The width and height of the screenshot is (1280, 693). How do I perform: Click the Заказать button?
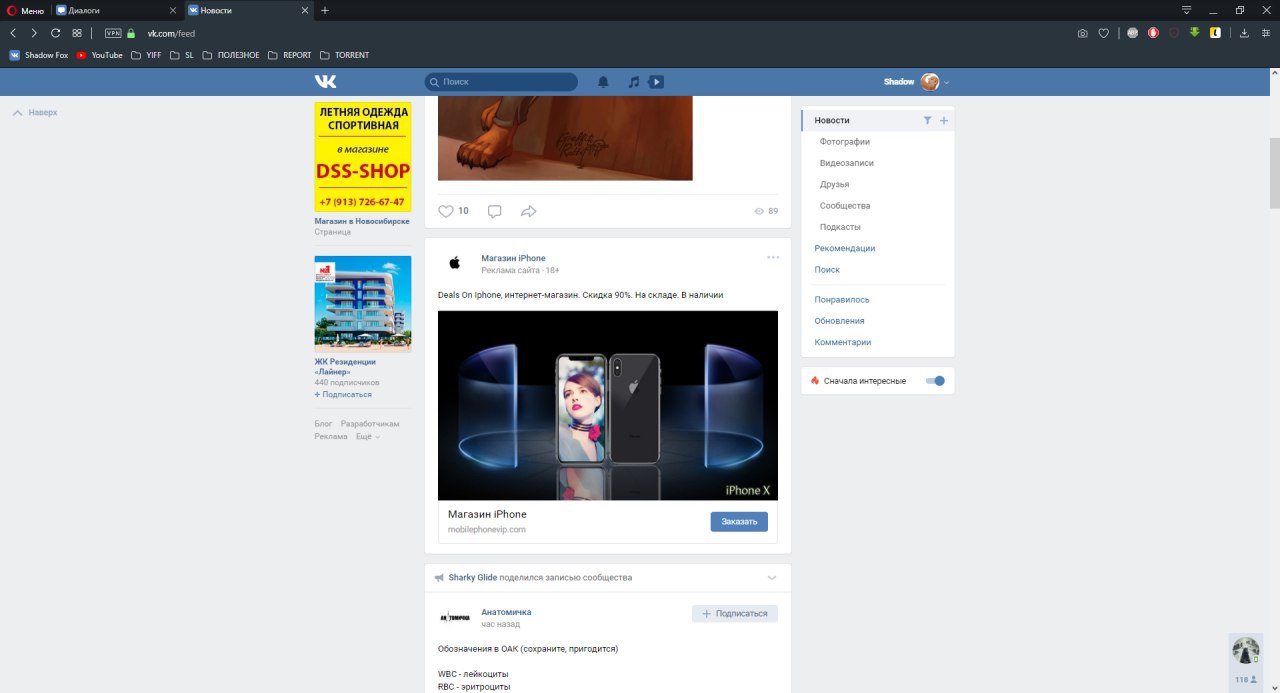click(739, 521)
